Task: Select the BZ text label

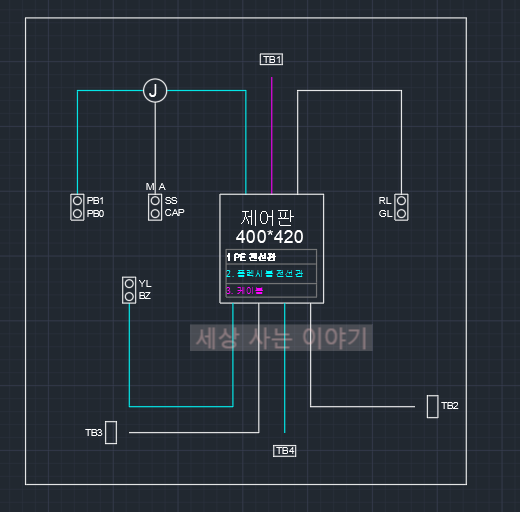Action: coord(145,296)
